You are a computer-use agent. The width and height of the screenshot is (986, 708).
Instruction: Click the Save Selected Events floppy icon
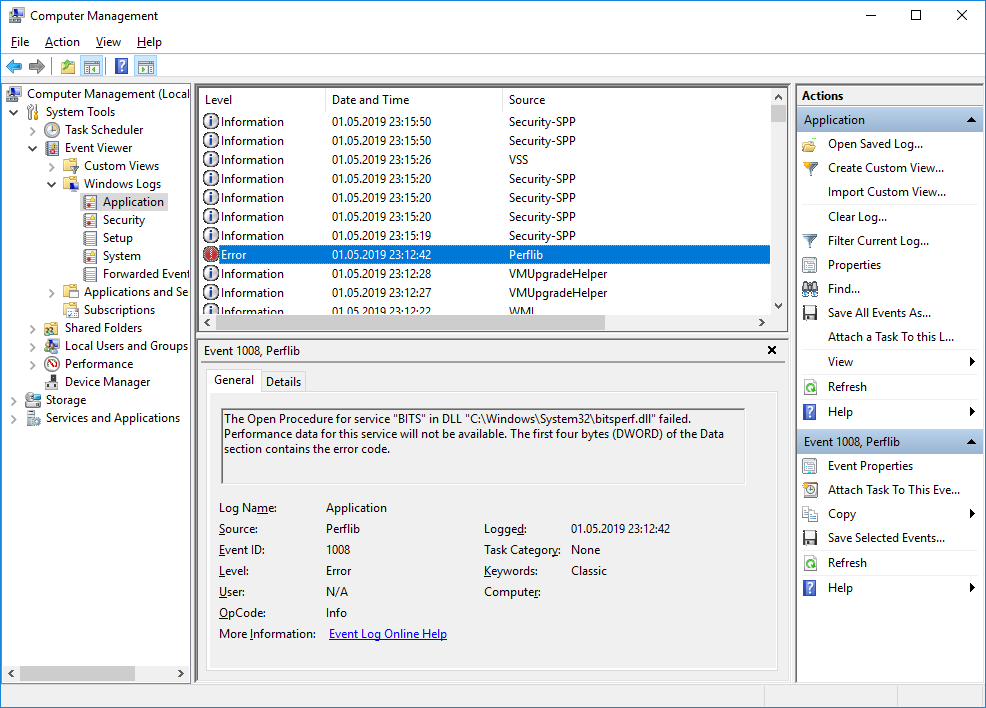[x=810, y=538]
